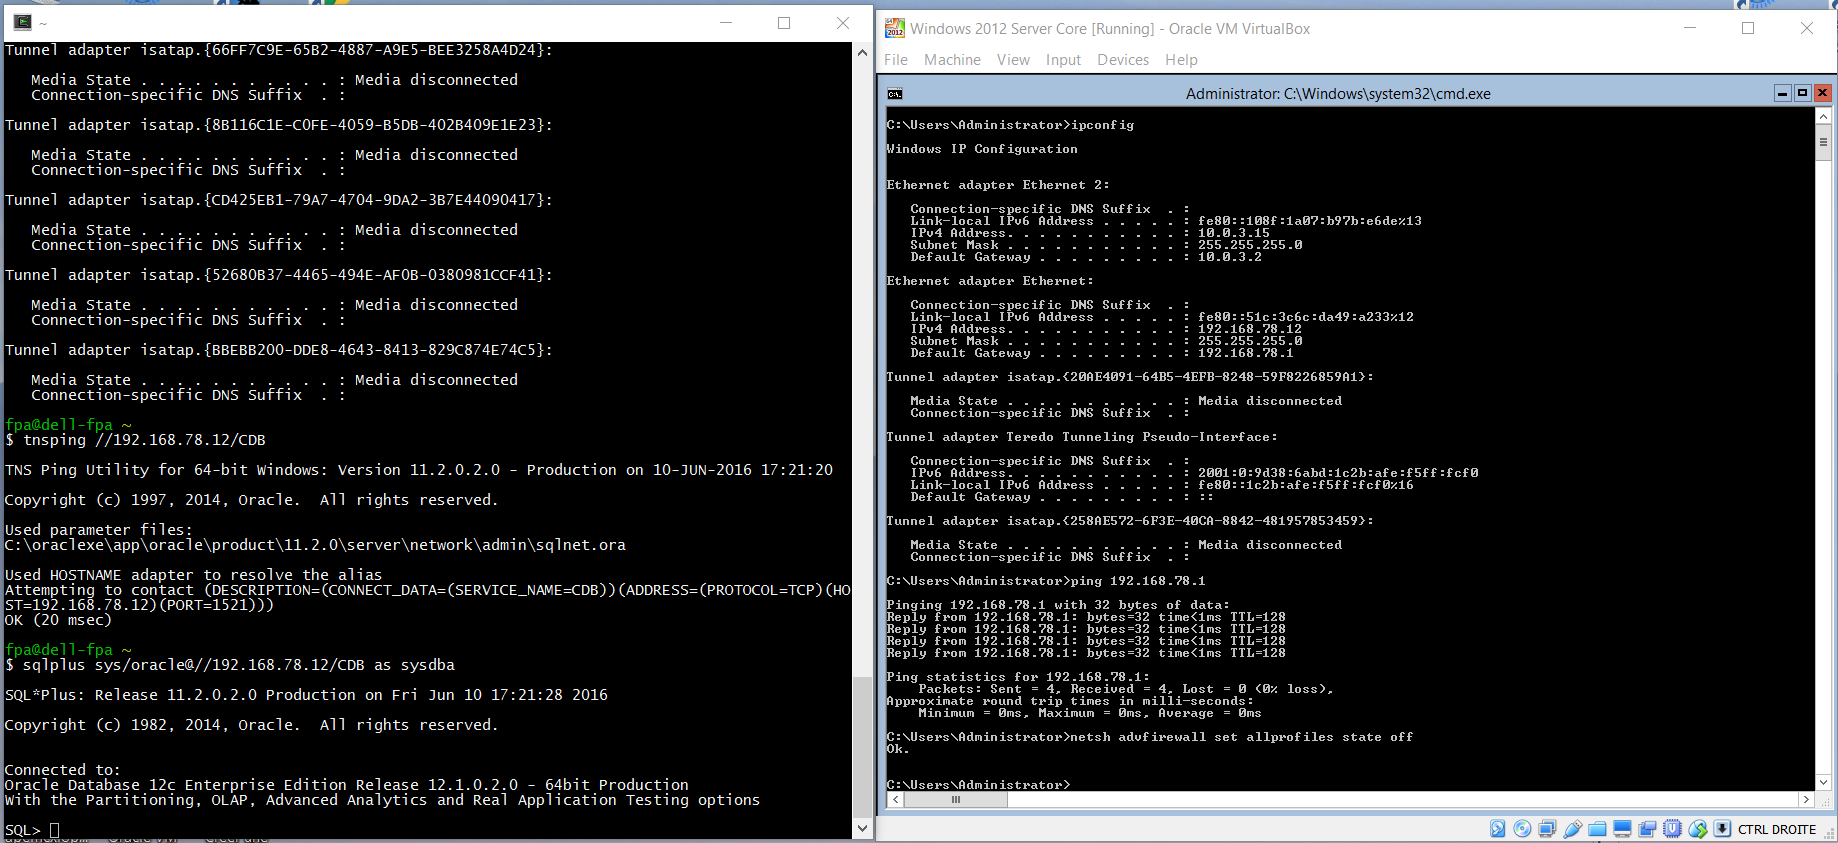The width and height of the screenshot is (1838, 843).
Task: Click the resize grip in VirtualBox status bar corner
Action: tap(1828, 832)
